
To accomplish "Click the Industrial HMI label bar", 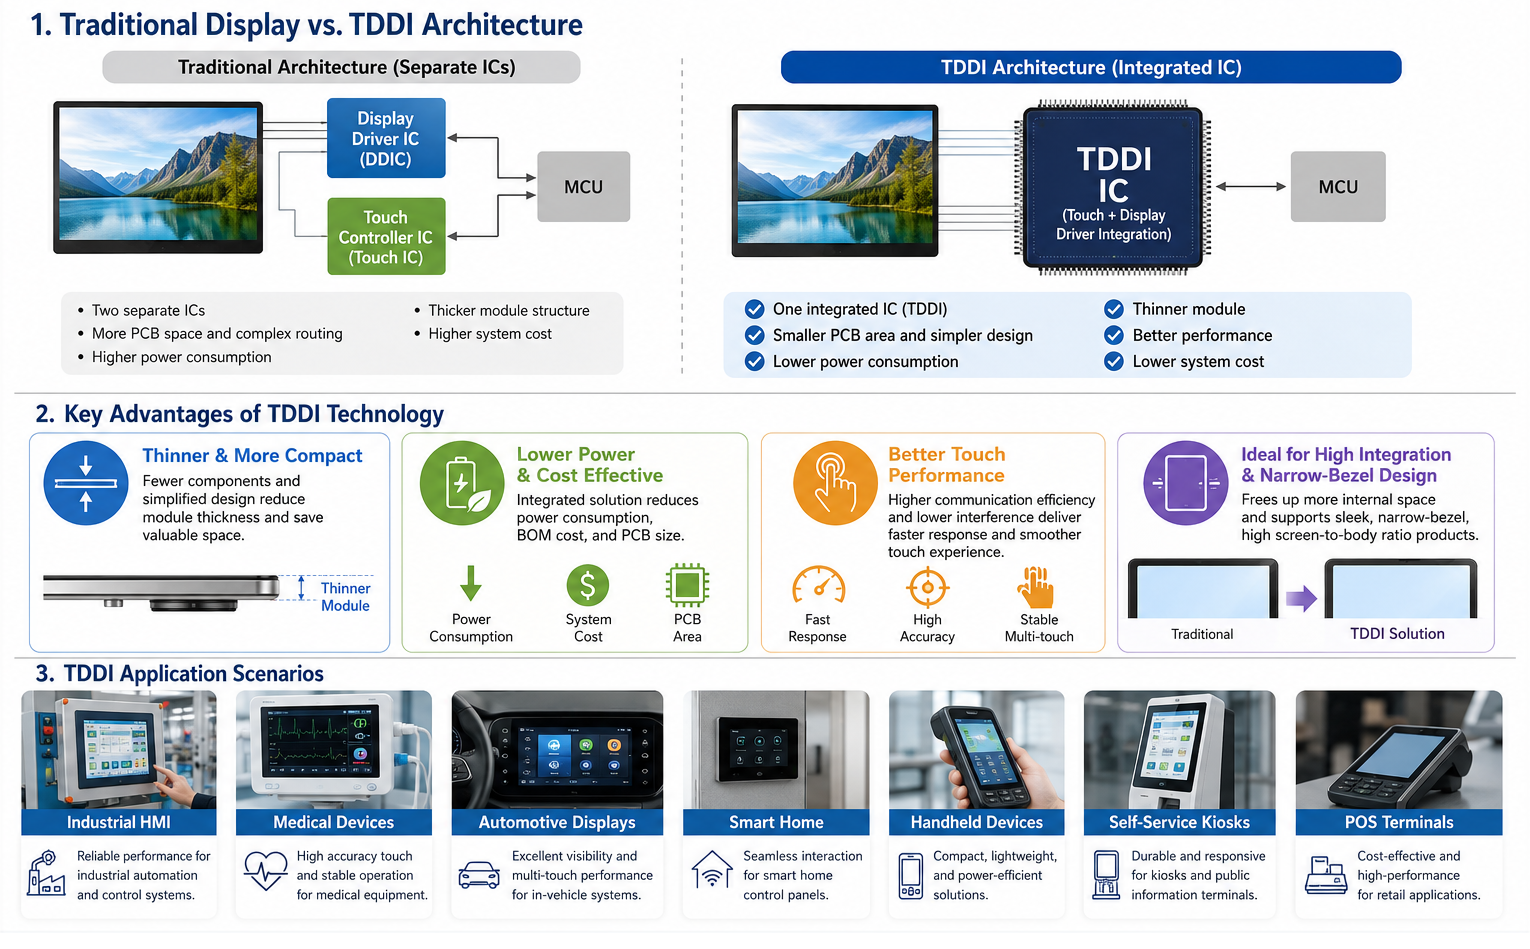I will pyautogui.click(x=119, y=822).
